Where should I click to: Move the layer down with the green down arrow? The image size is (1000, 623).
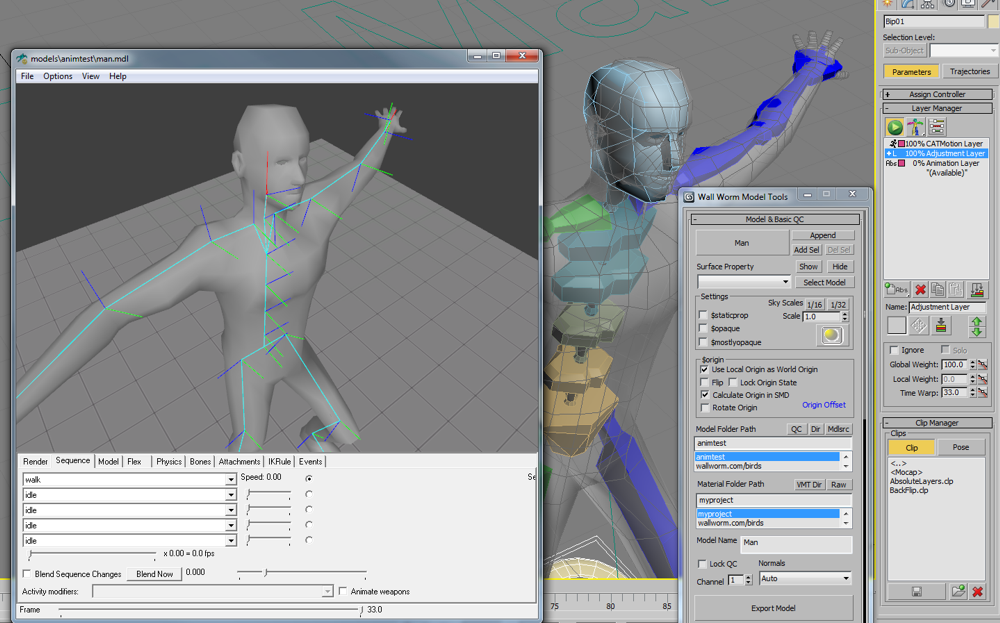(x=976, y=332)
